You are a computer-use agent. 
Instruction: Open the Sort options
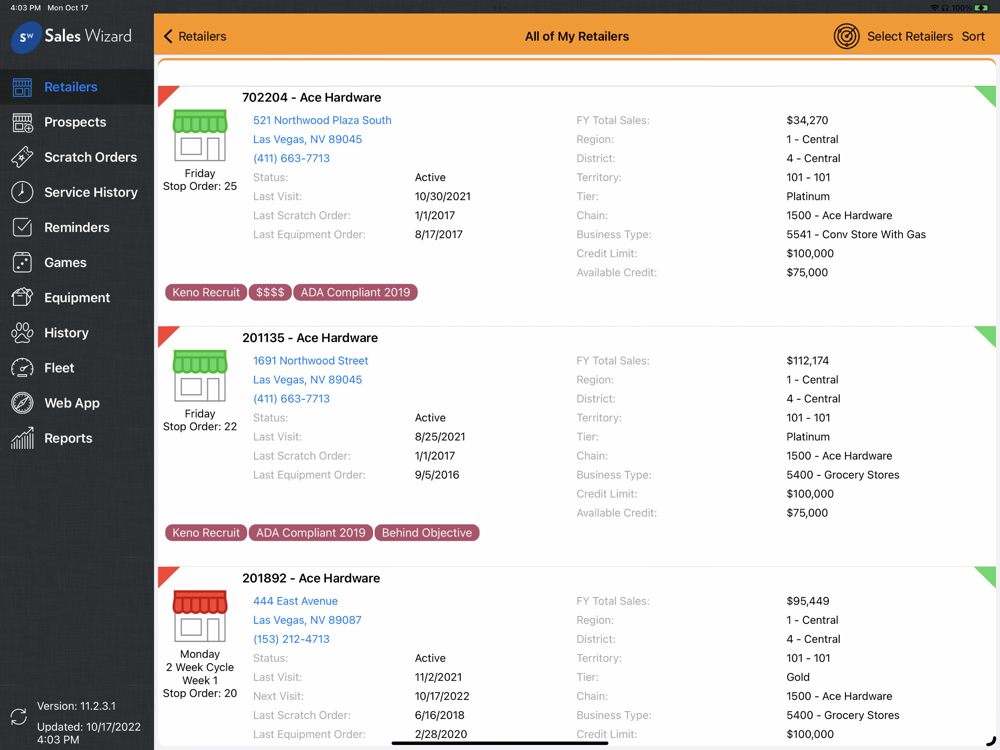[x=973, y=36]
